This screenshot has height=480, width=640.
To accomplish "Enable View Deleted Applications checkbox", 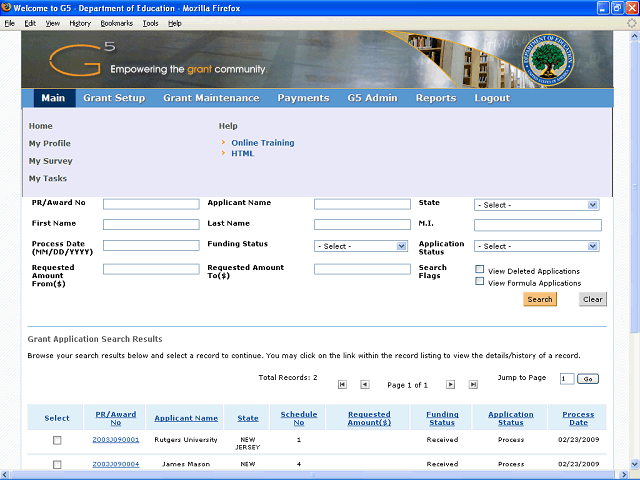I will coord(480,270).
